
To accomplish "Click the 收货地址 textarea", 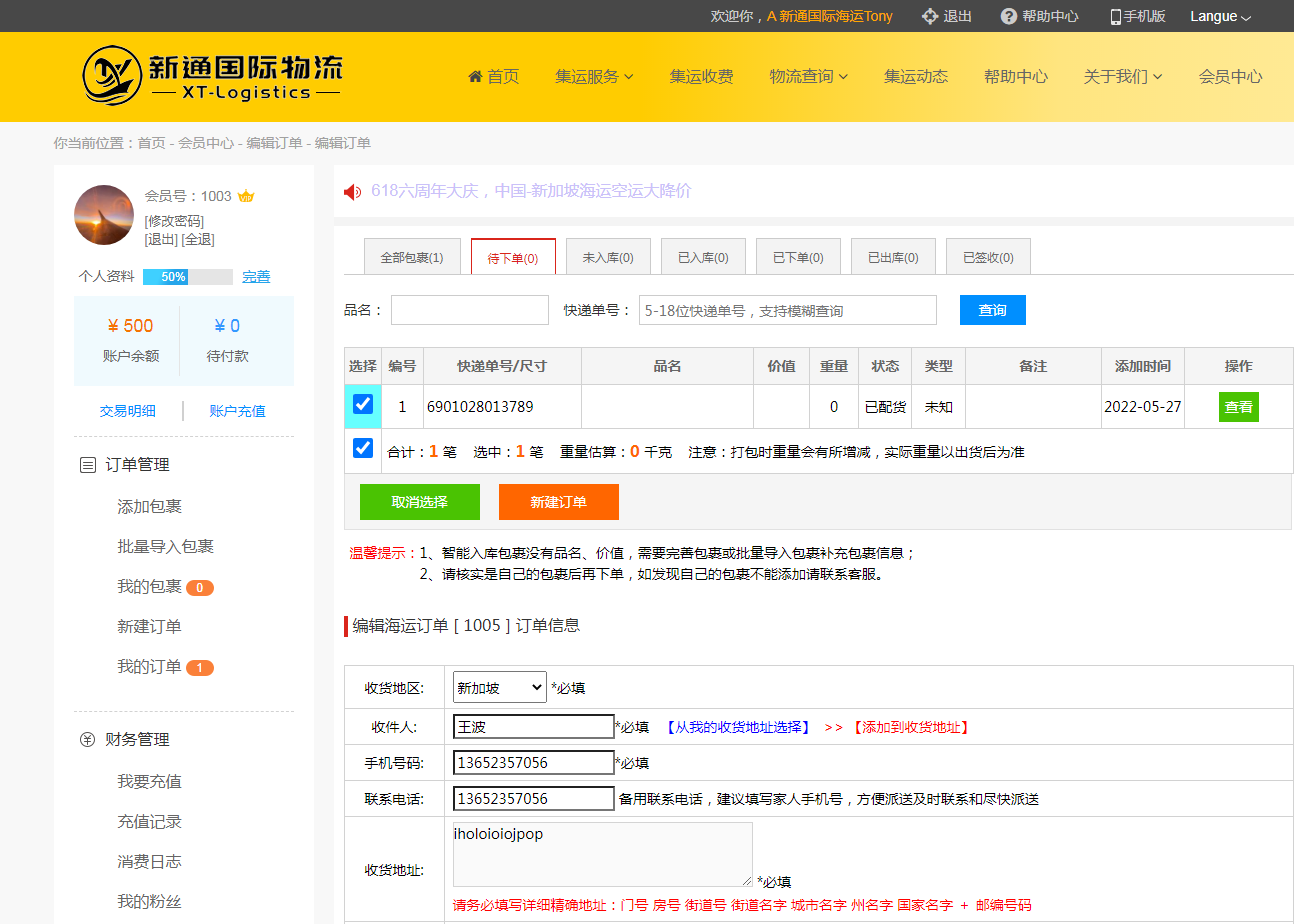I will 603,854.
